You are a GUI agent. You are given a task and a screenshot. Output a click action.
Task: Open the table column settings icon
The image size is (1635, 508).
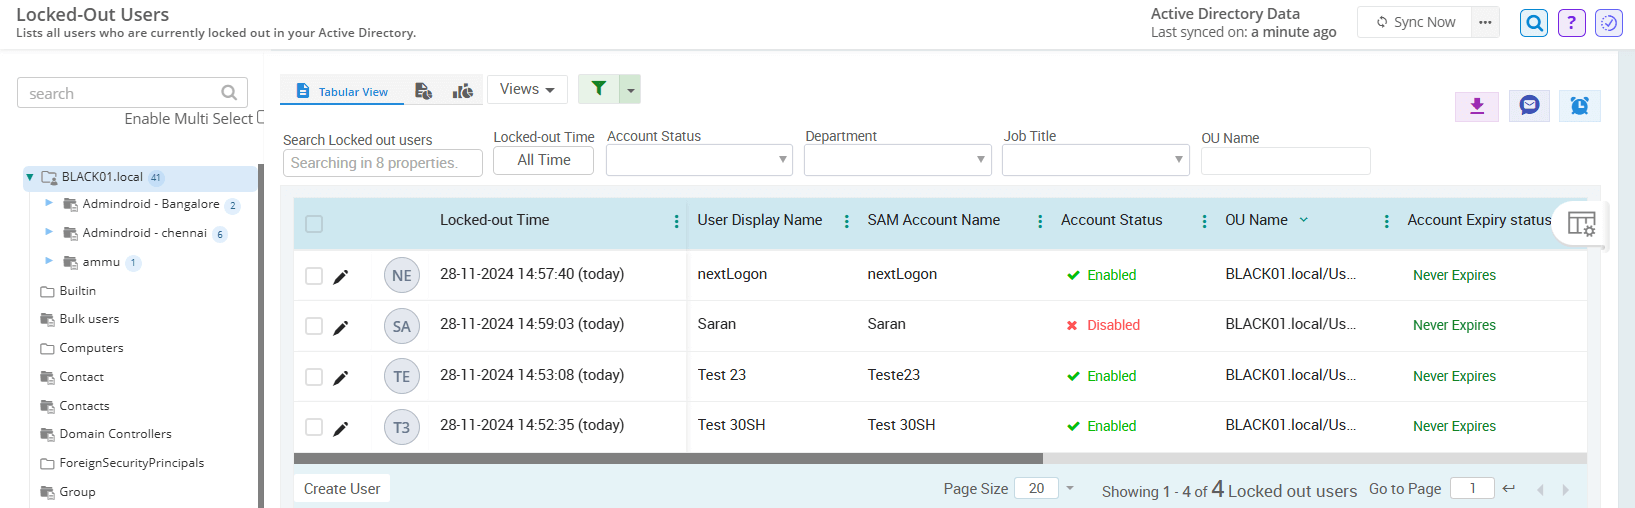point(1581,224)
